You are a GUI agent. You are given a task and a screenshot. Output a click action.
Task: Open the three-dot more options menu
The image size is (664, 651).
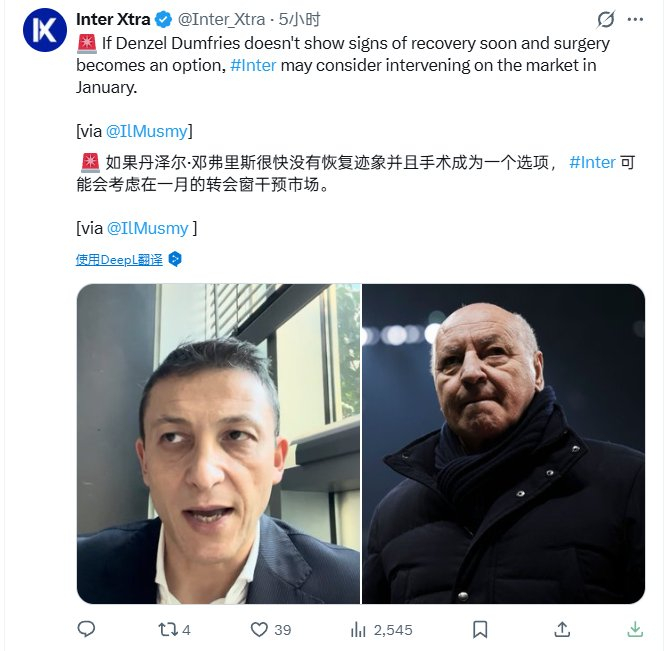pos(635,19)
